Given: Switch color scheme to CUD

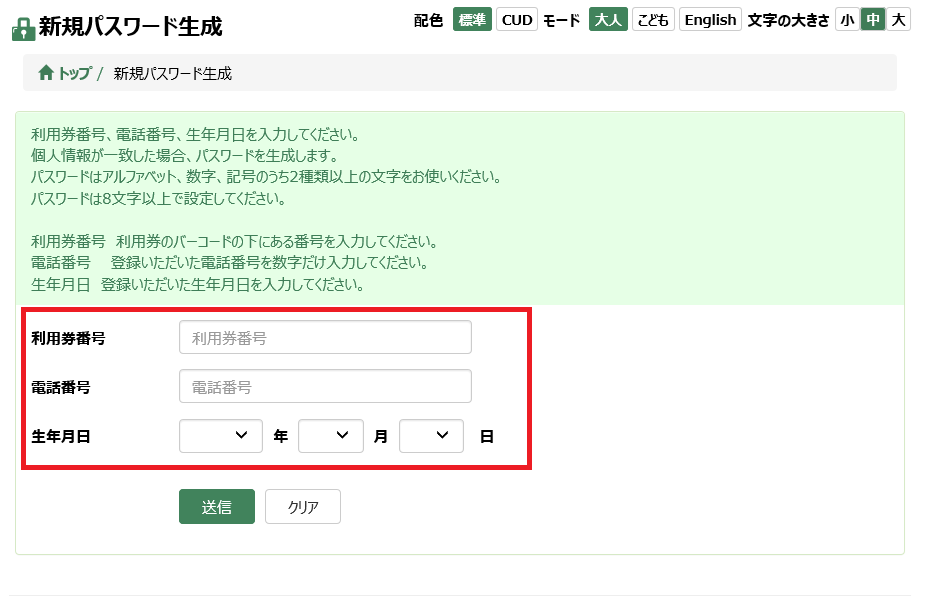Looking at the screenshot, I should (x=517, y=20).
